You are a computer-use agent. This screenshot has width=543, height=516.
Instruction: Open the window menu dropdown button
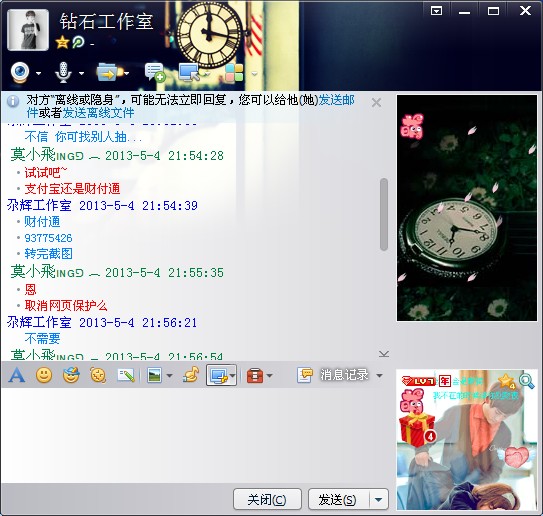click(x=436, y=11)
